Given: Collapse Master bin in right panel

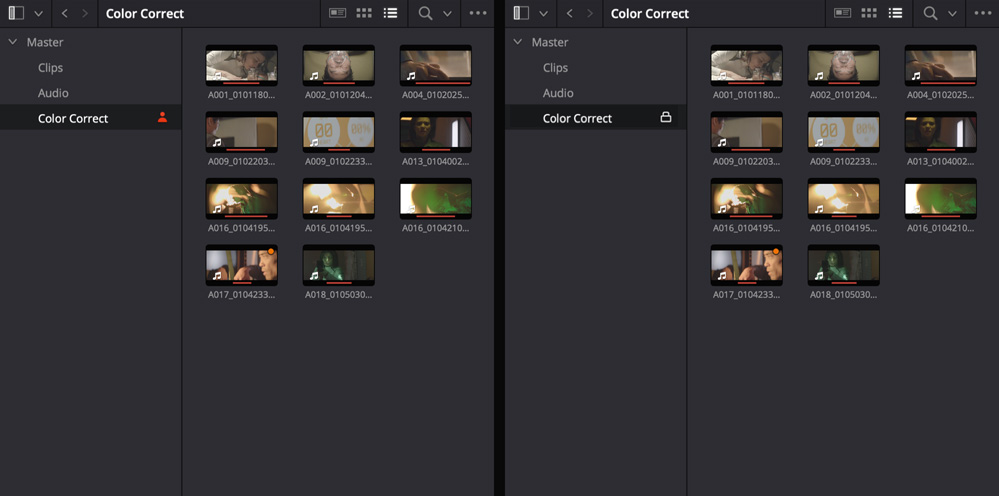Looking at the screenshot, I should 518,42.
